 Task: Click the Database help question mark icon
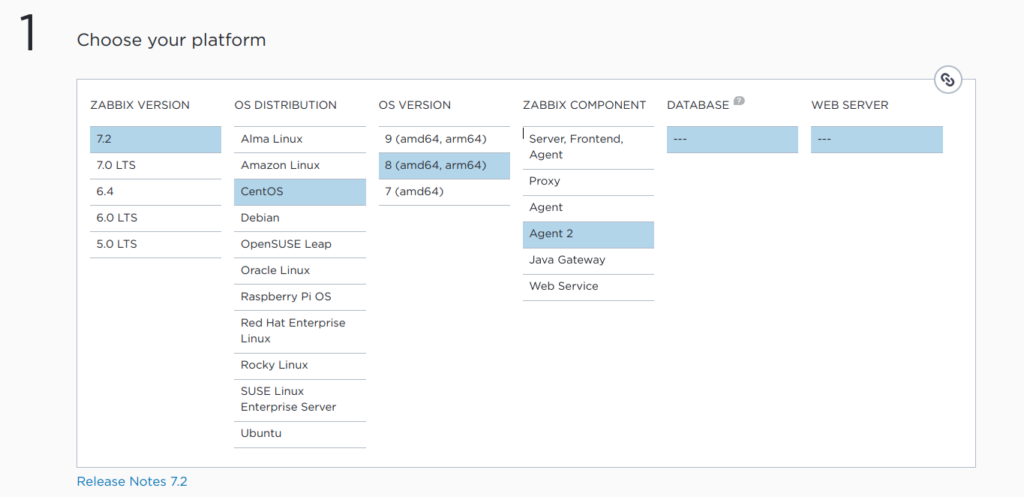coord(739,101)
